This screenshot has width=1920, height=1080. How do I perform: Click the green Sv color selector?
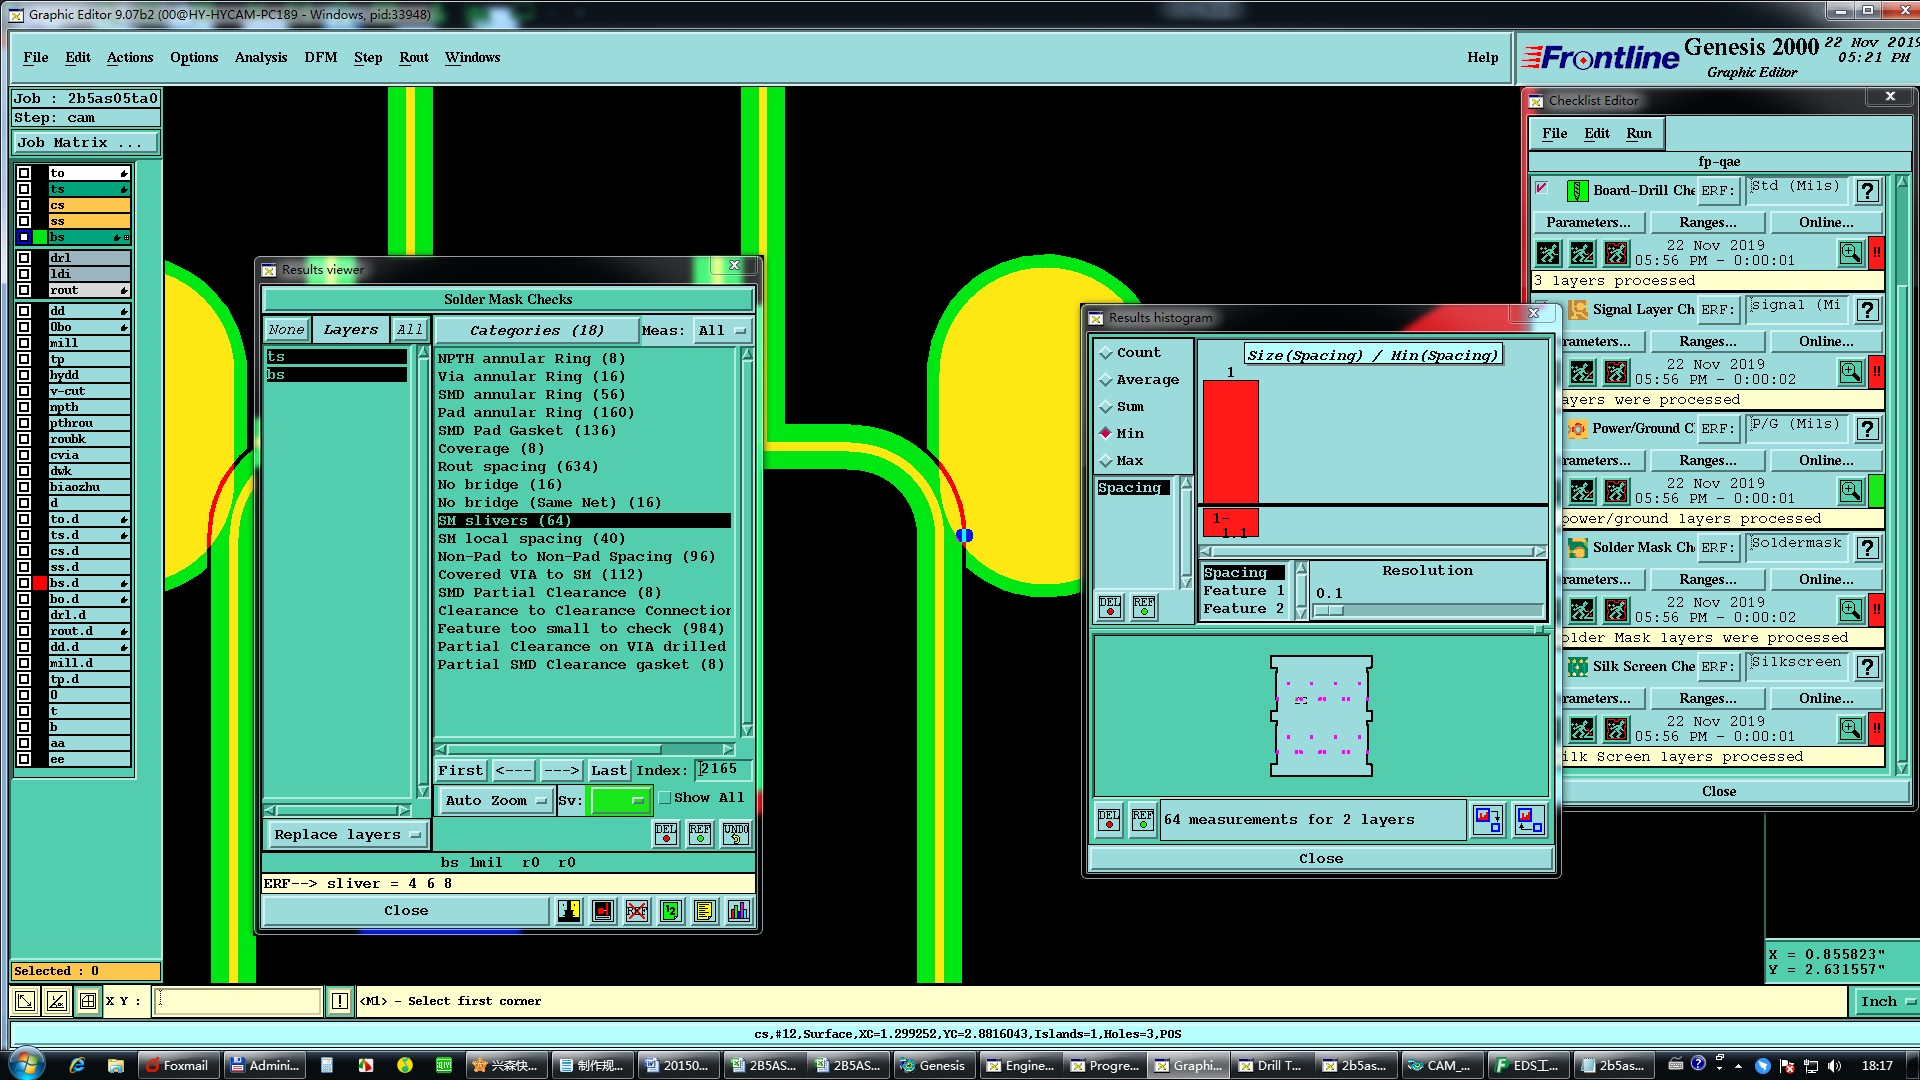click(620, 801)
